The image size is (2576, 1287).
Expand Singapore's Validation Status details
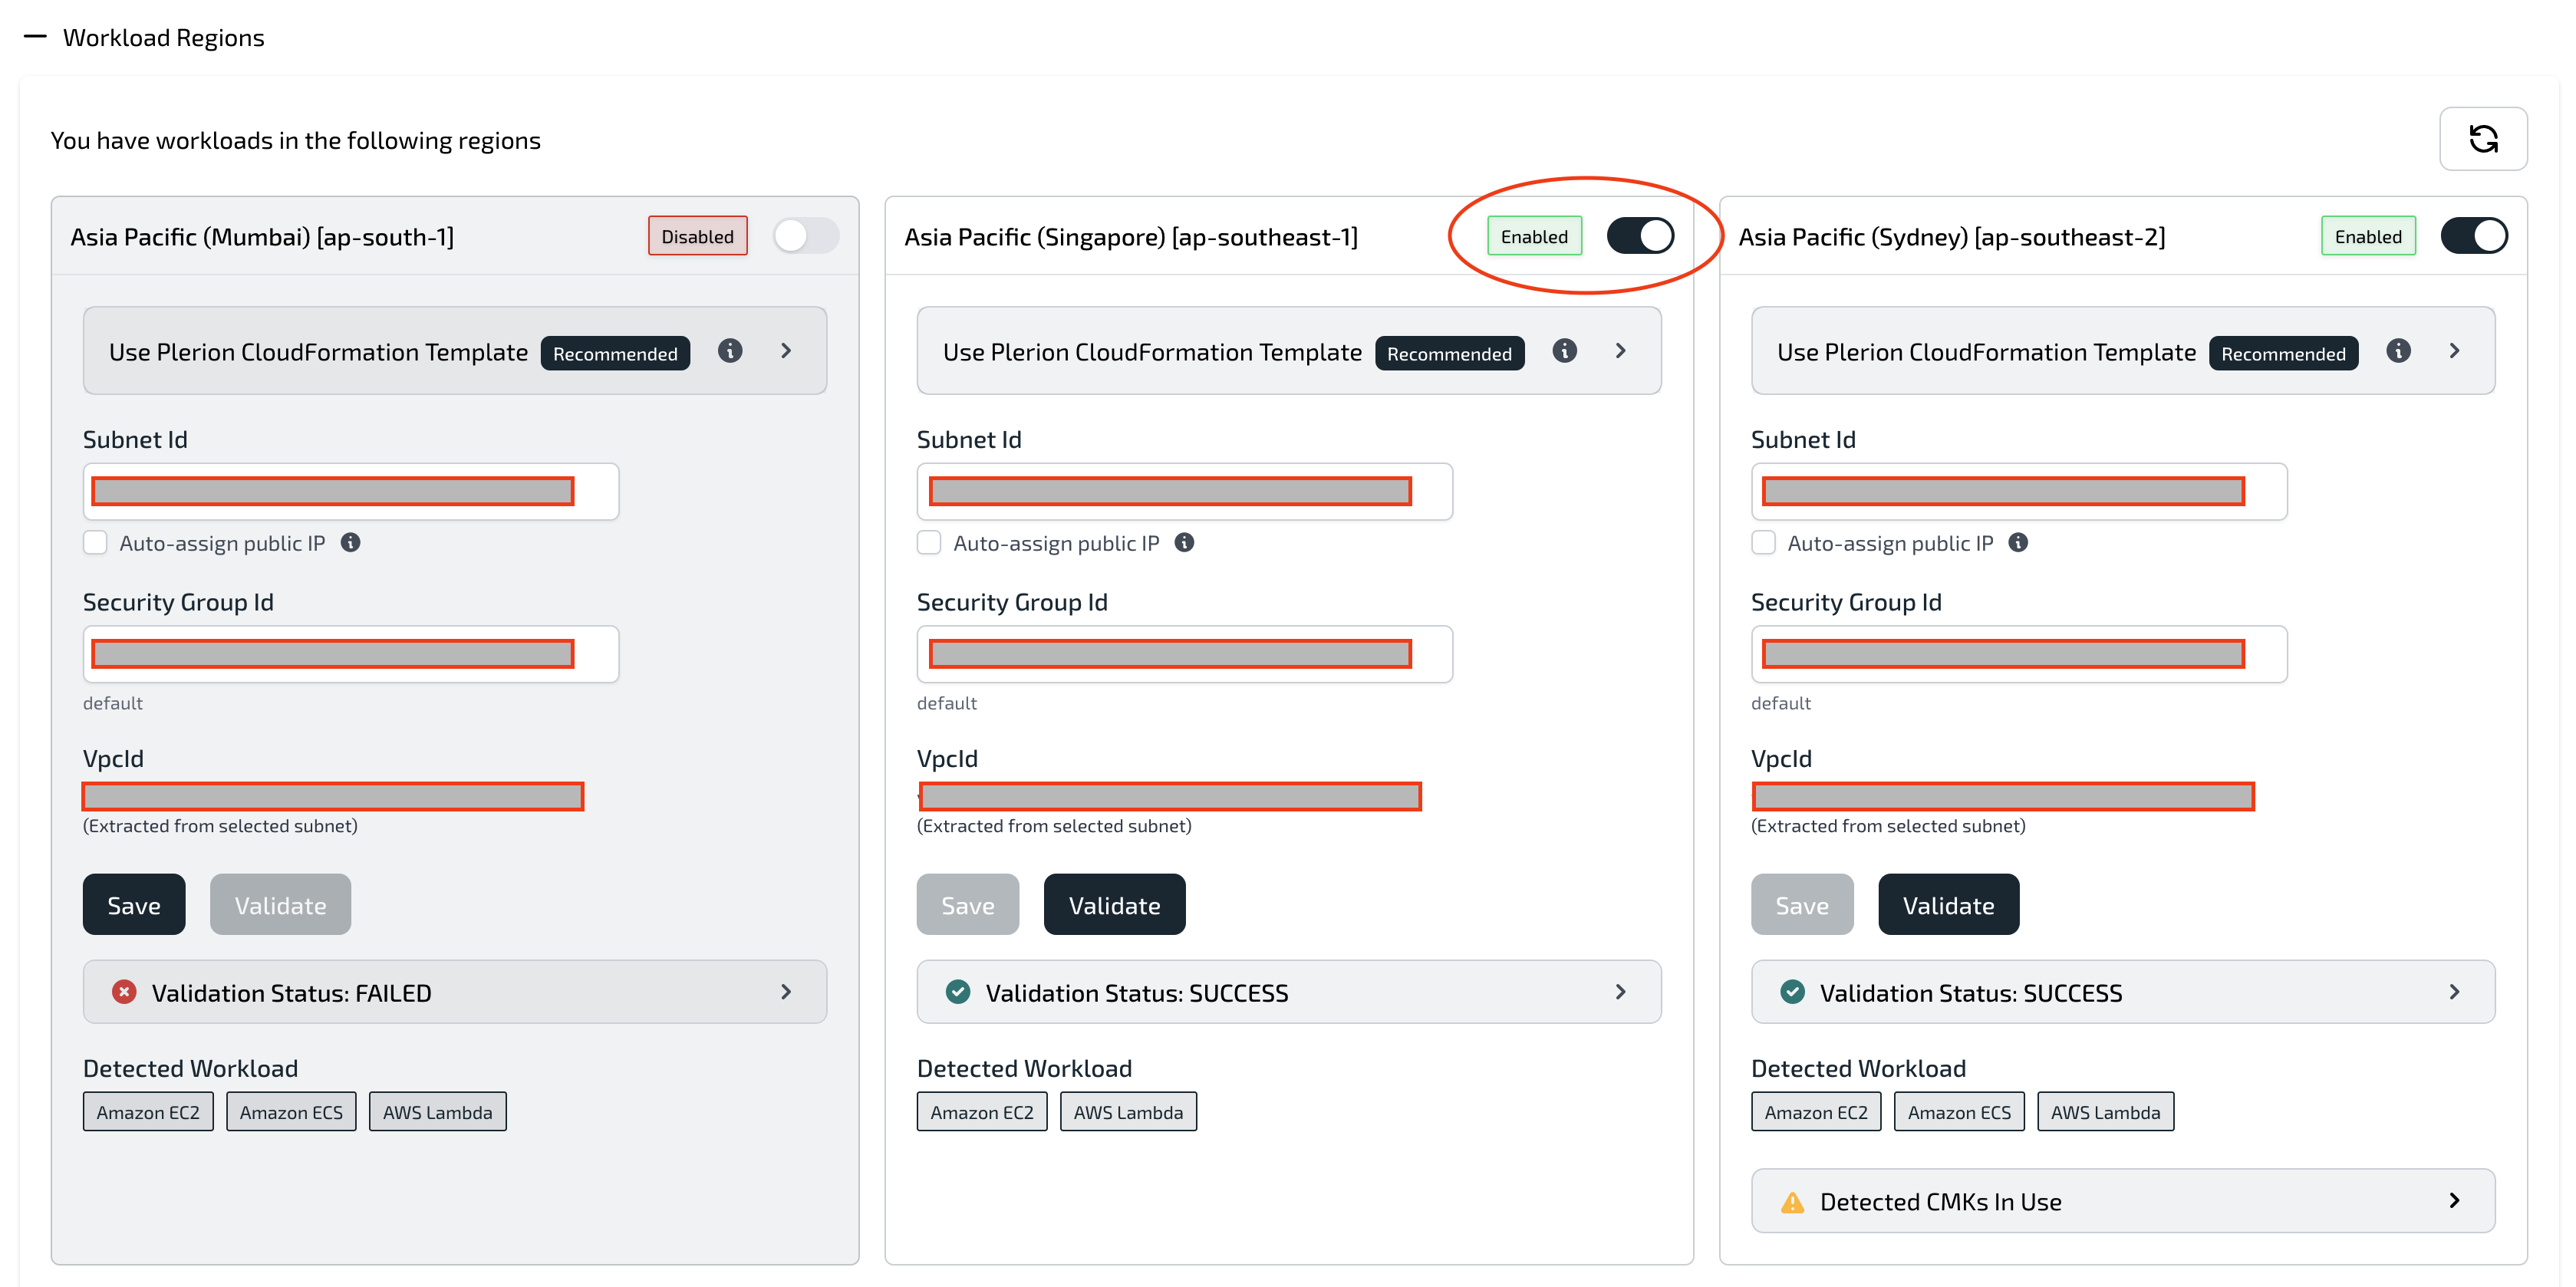click(1620, 992)
